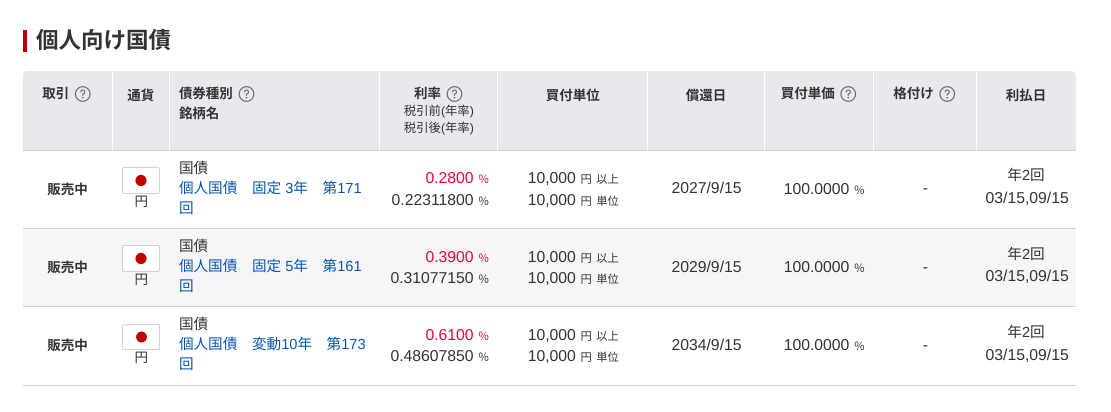
Task: Click help icon next to 格付け
Action: point(947,94)
